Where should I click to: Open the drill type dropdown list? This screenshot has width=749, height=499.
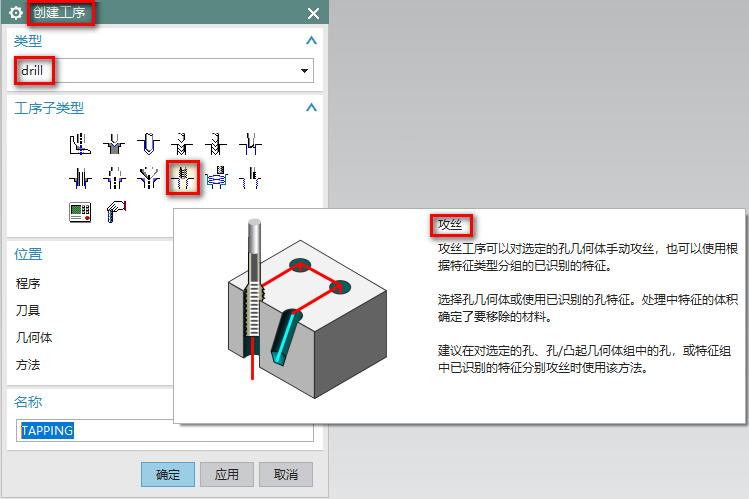pyautogui.click(x=303, y=72)
